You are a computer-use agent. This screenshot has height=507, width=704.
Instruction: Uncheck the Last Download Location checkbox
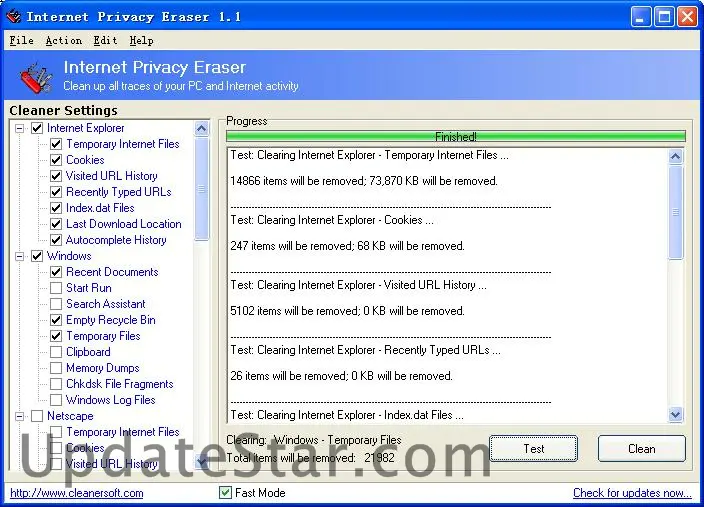56,224
